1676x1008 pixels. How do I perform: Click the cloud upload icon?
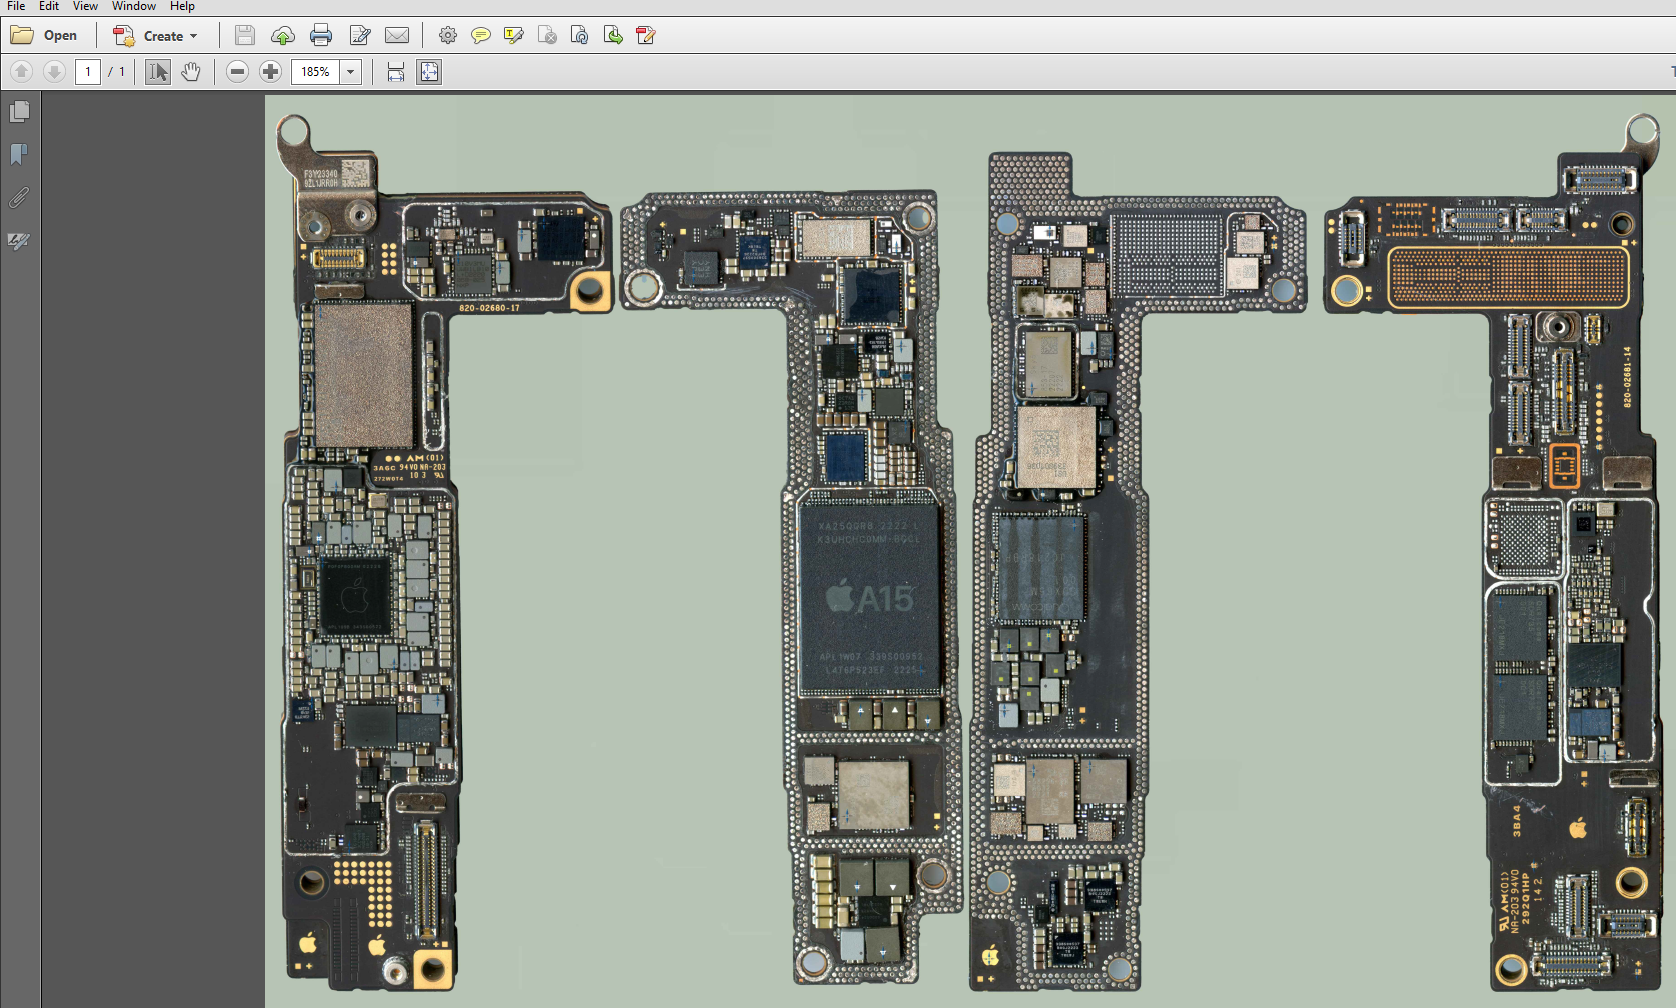pyautogui.click(x=283, y=36)
